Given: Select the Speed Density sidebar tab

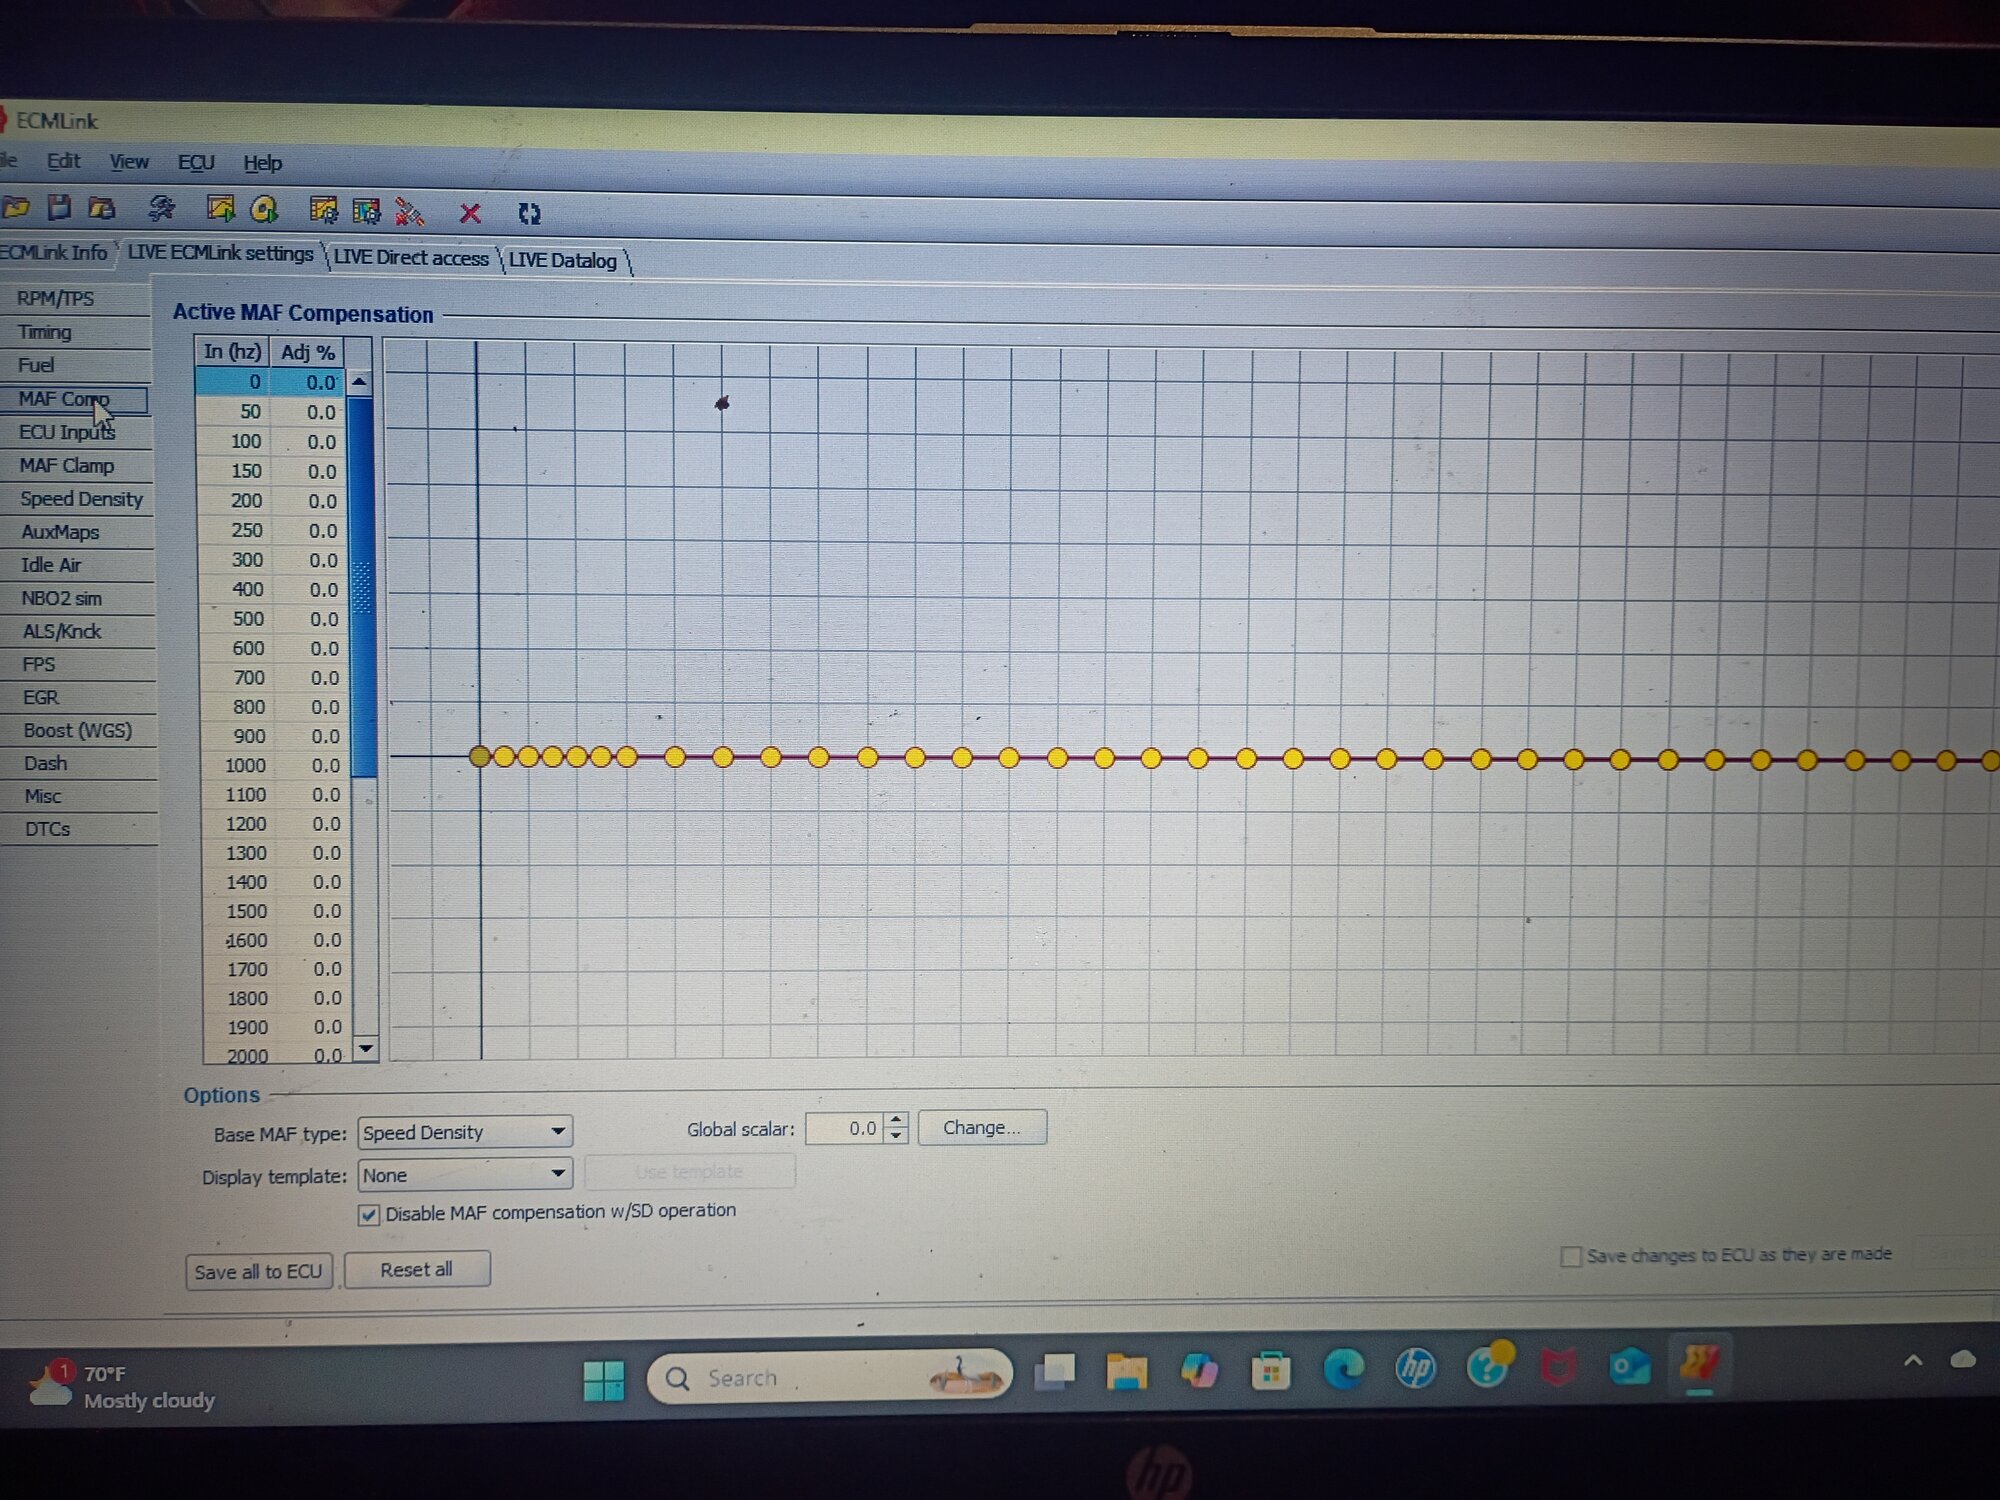Looking at the screenshot, I should [80, 499].
